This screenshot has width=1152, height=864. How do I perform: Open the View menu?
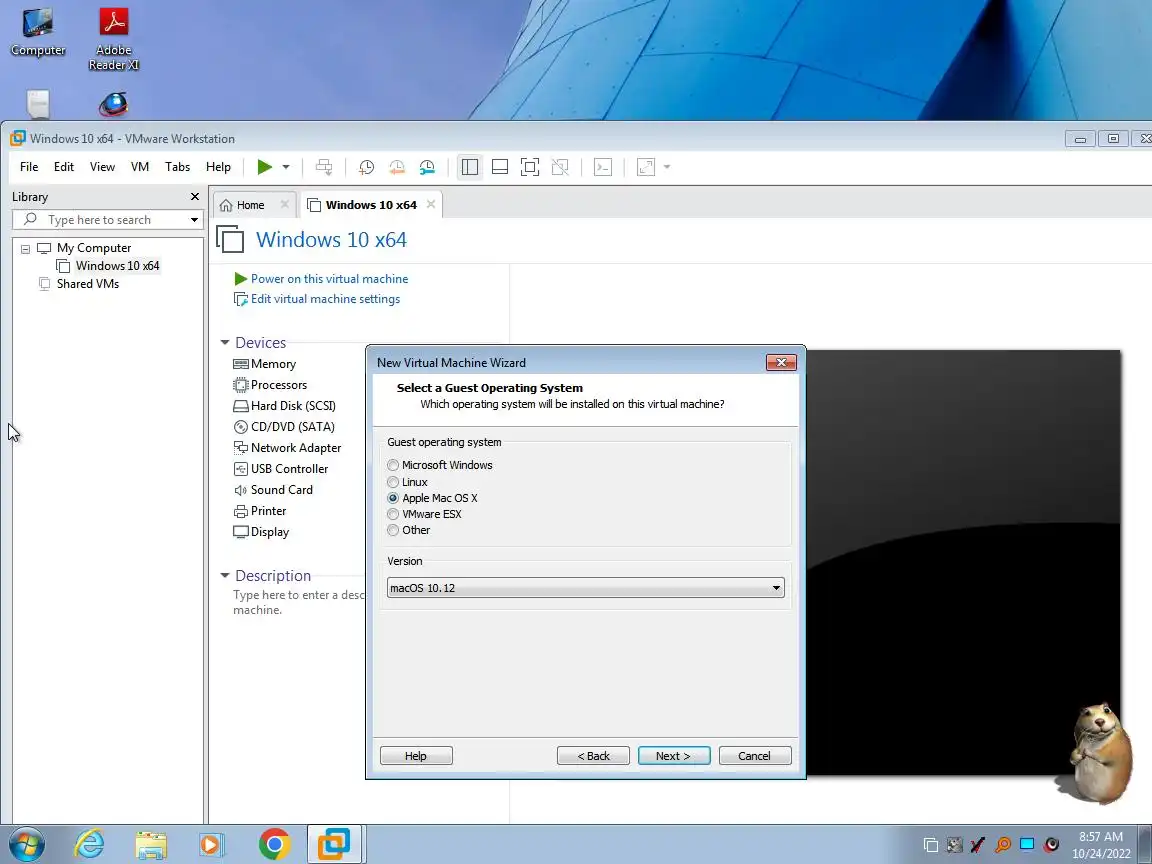click(102, 167)
